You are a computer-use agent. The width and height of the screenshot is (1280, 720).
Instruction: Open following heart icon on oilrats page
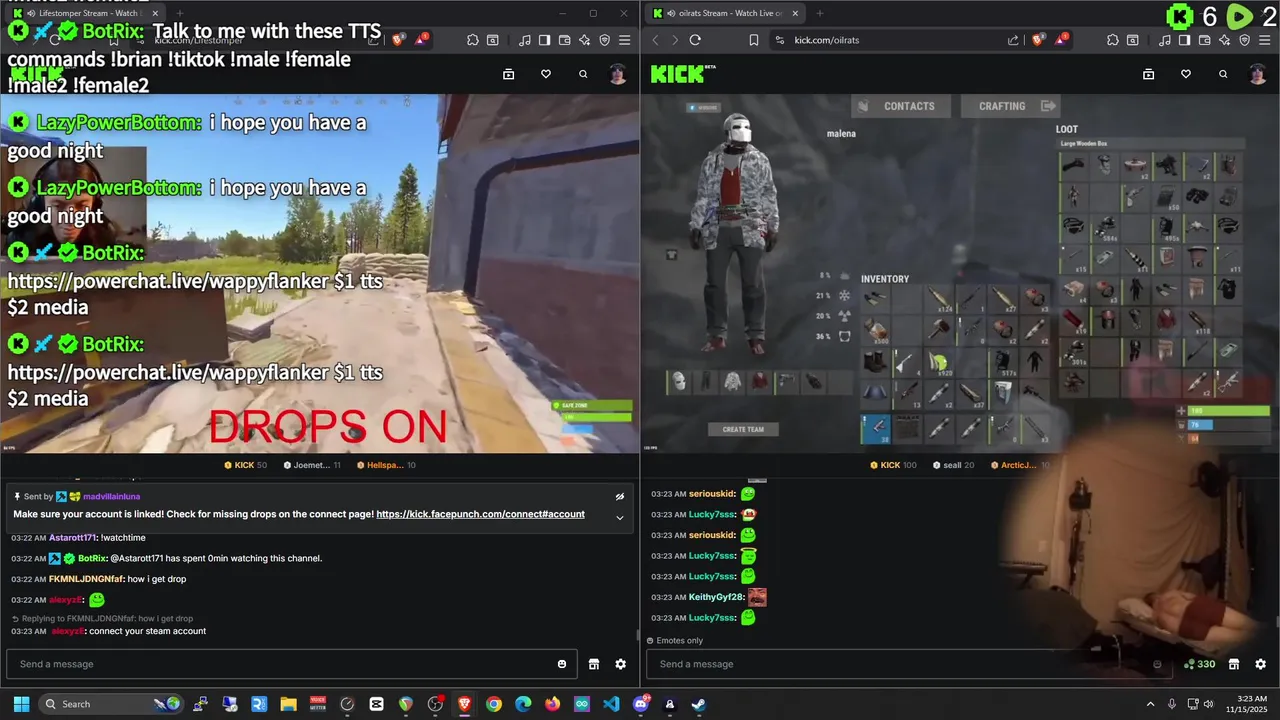point(1186,74)
